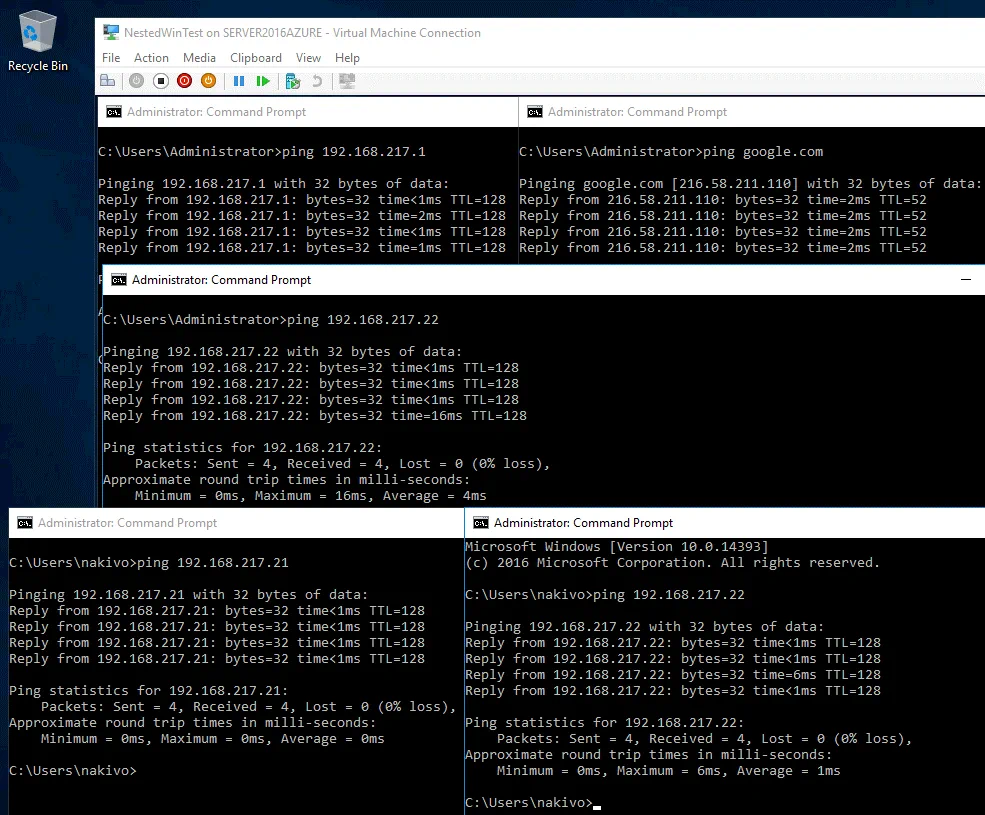Image resolution: width=985 pixels, height=815 pixels.
Task: Click cmd icon of the 192.168.217.21 ping window
Action: [24, 523]
